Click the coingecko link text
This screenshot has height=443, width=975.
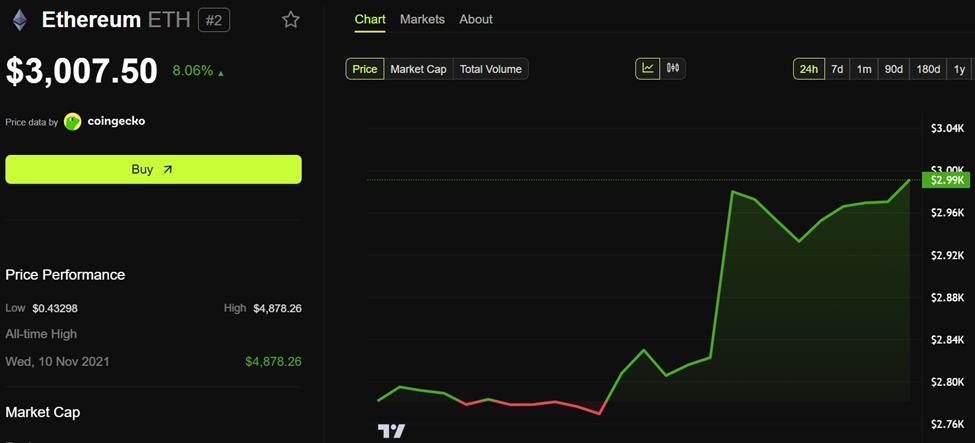116,121
